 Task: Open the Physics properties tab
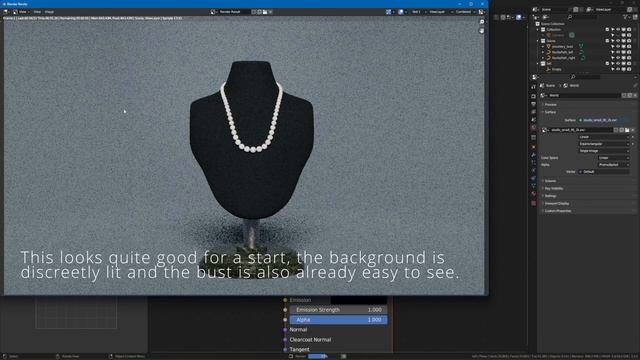click(x=533, y=170)
